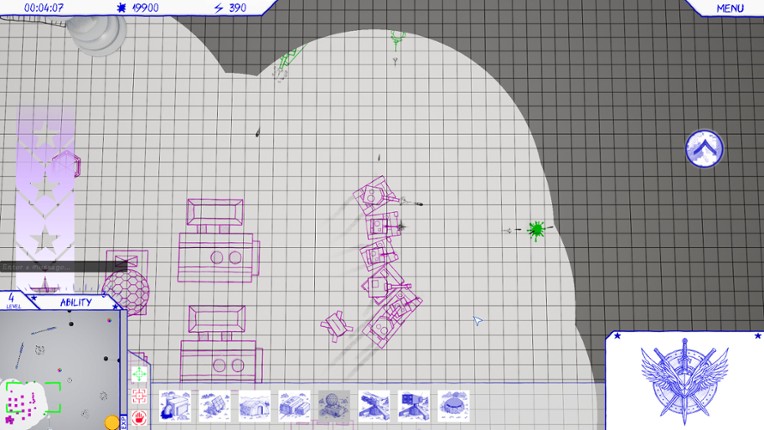764x430 pixels.
Task: Select the first building icon in build bar
Action: point(174,406)
